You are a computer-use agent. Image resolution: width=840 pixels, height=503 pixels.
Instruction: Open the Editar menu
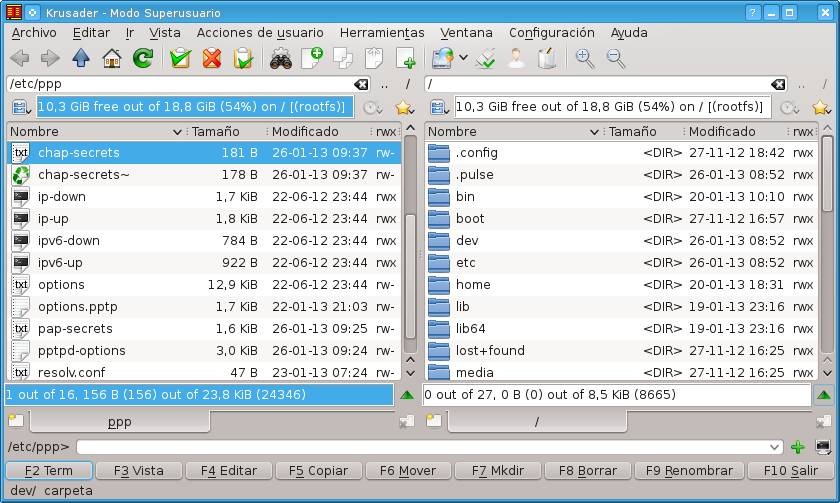91,33
